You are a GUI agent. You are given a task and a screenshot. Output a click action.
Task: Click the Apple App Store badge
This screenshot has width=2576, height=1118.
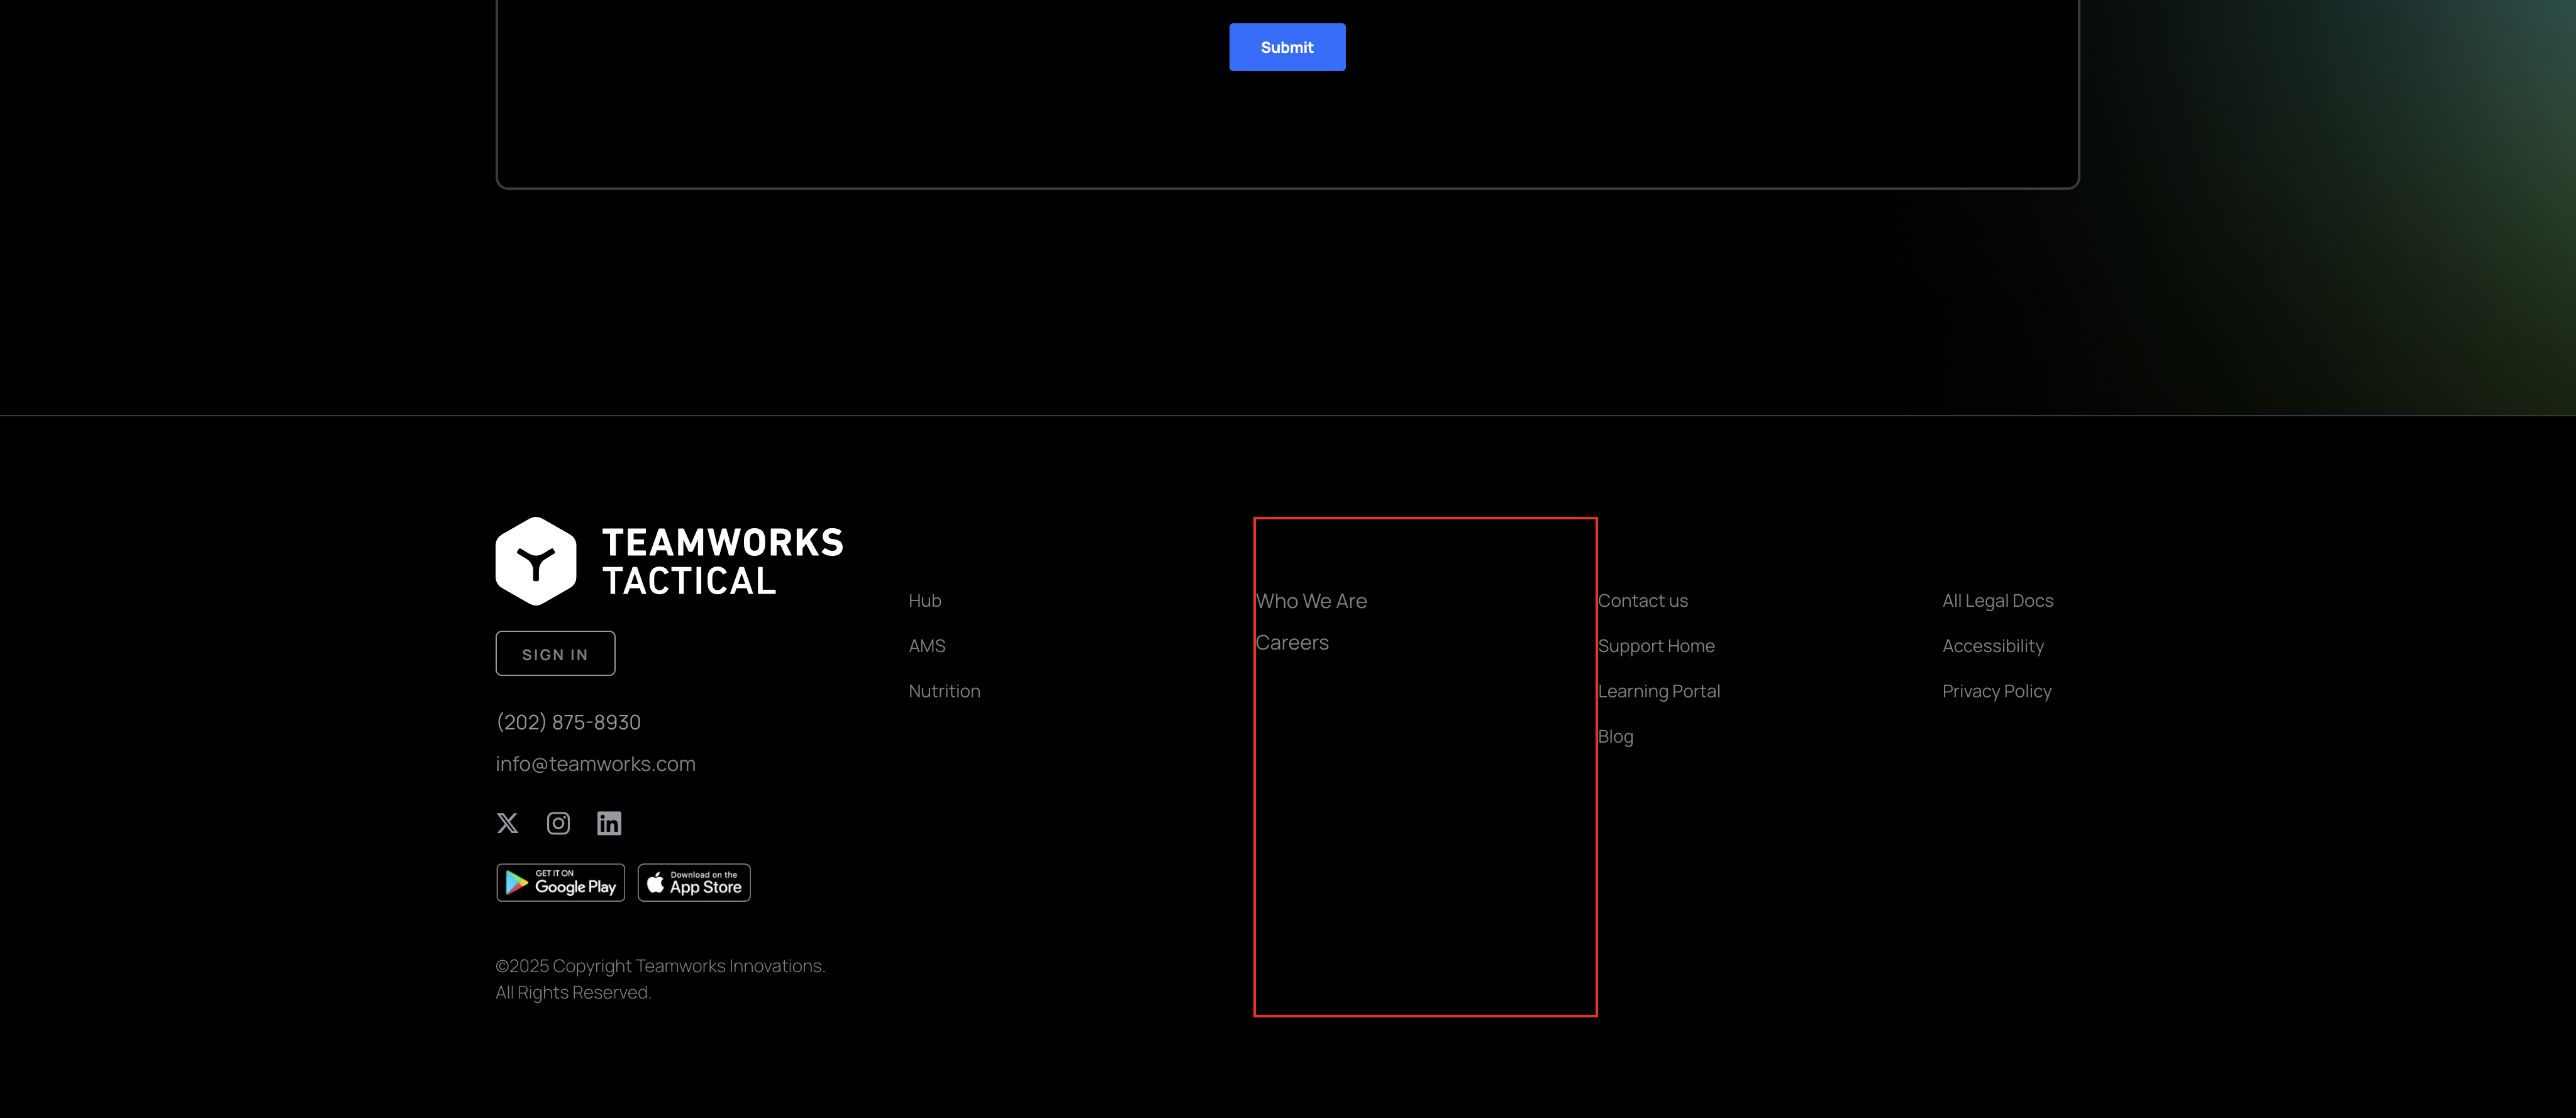(x=694, y=883)
